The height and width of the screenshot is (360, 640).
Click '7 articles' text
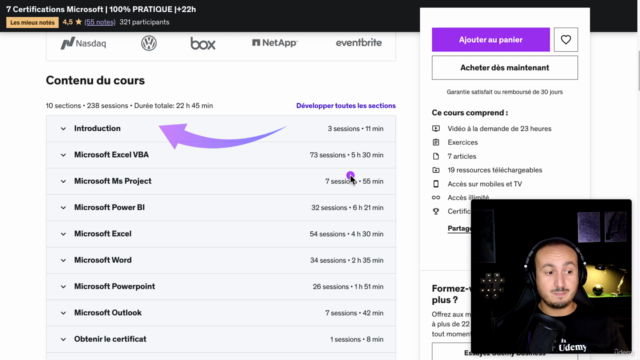pyautogui.click(x=462, y=156)
